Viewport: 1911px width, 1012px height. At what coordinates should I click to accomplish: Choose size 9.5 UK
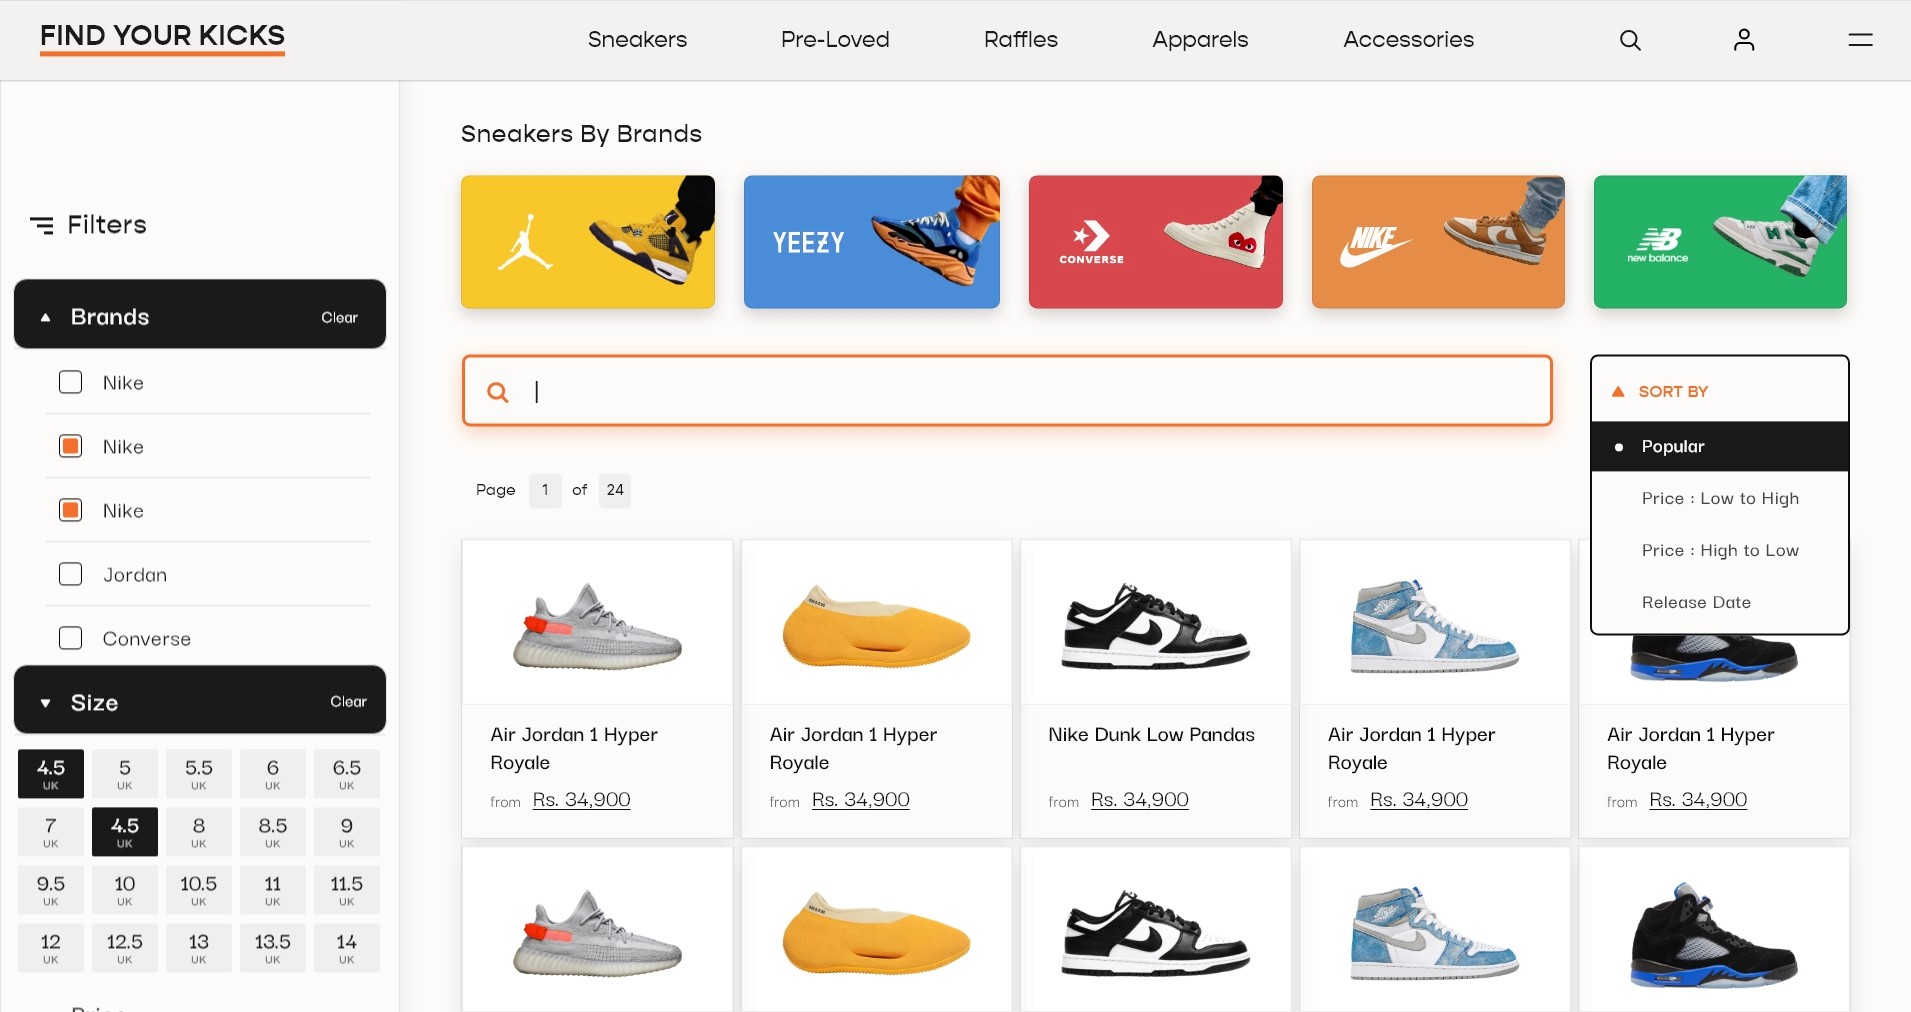[x=51, y=890]
